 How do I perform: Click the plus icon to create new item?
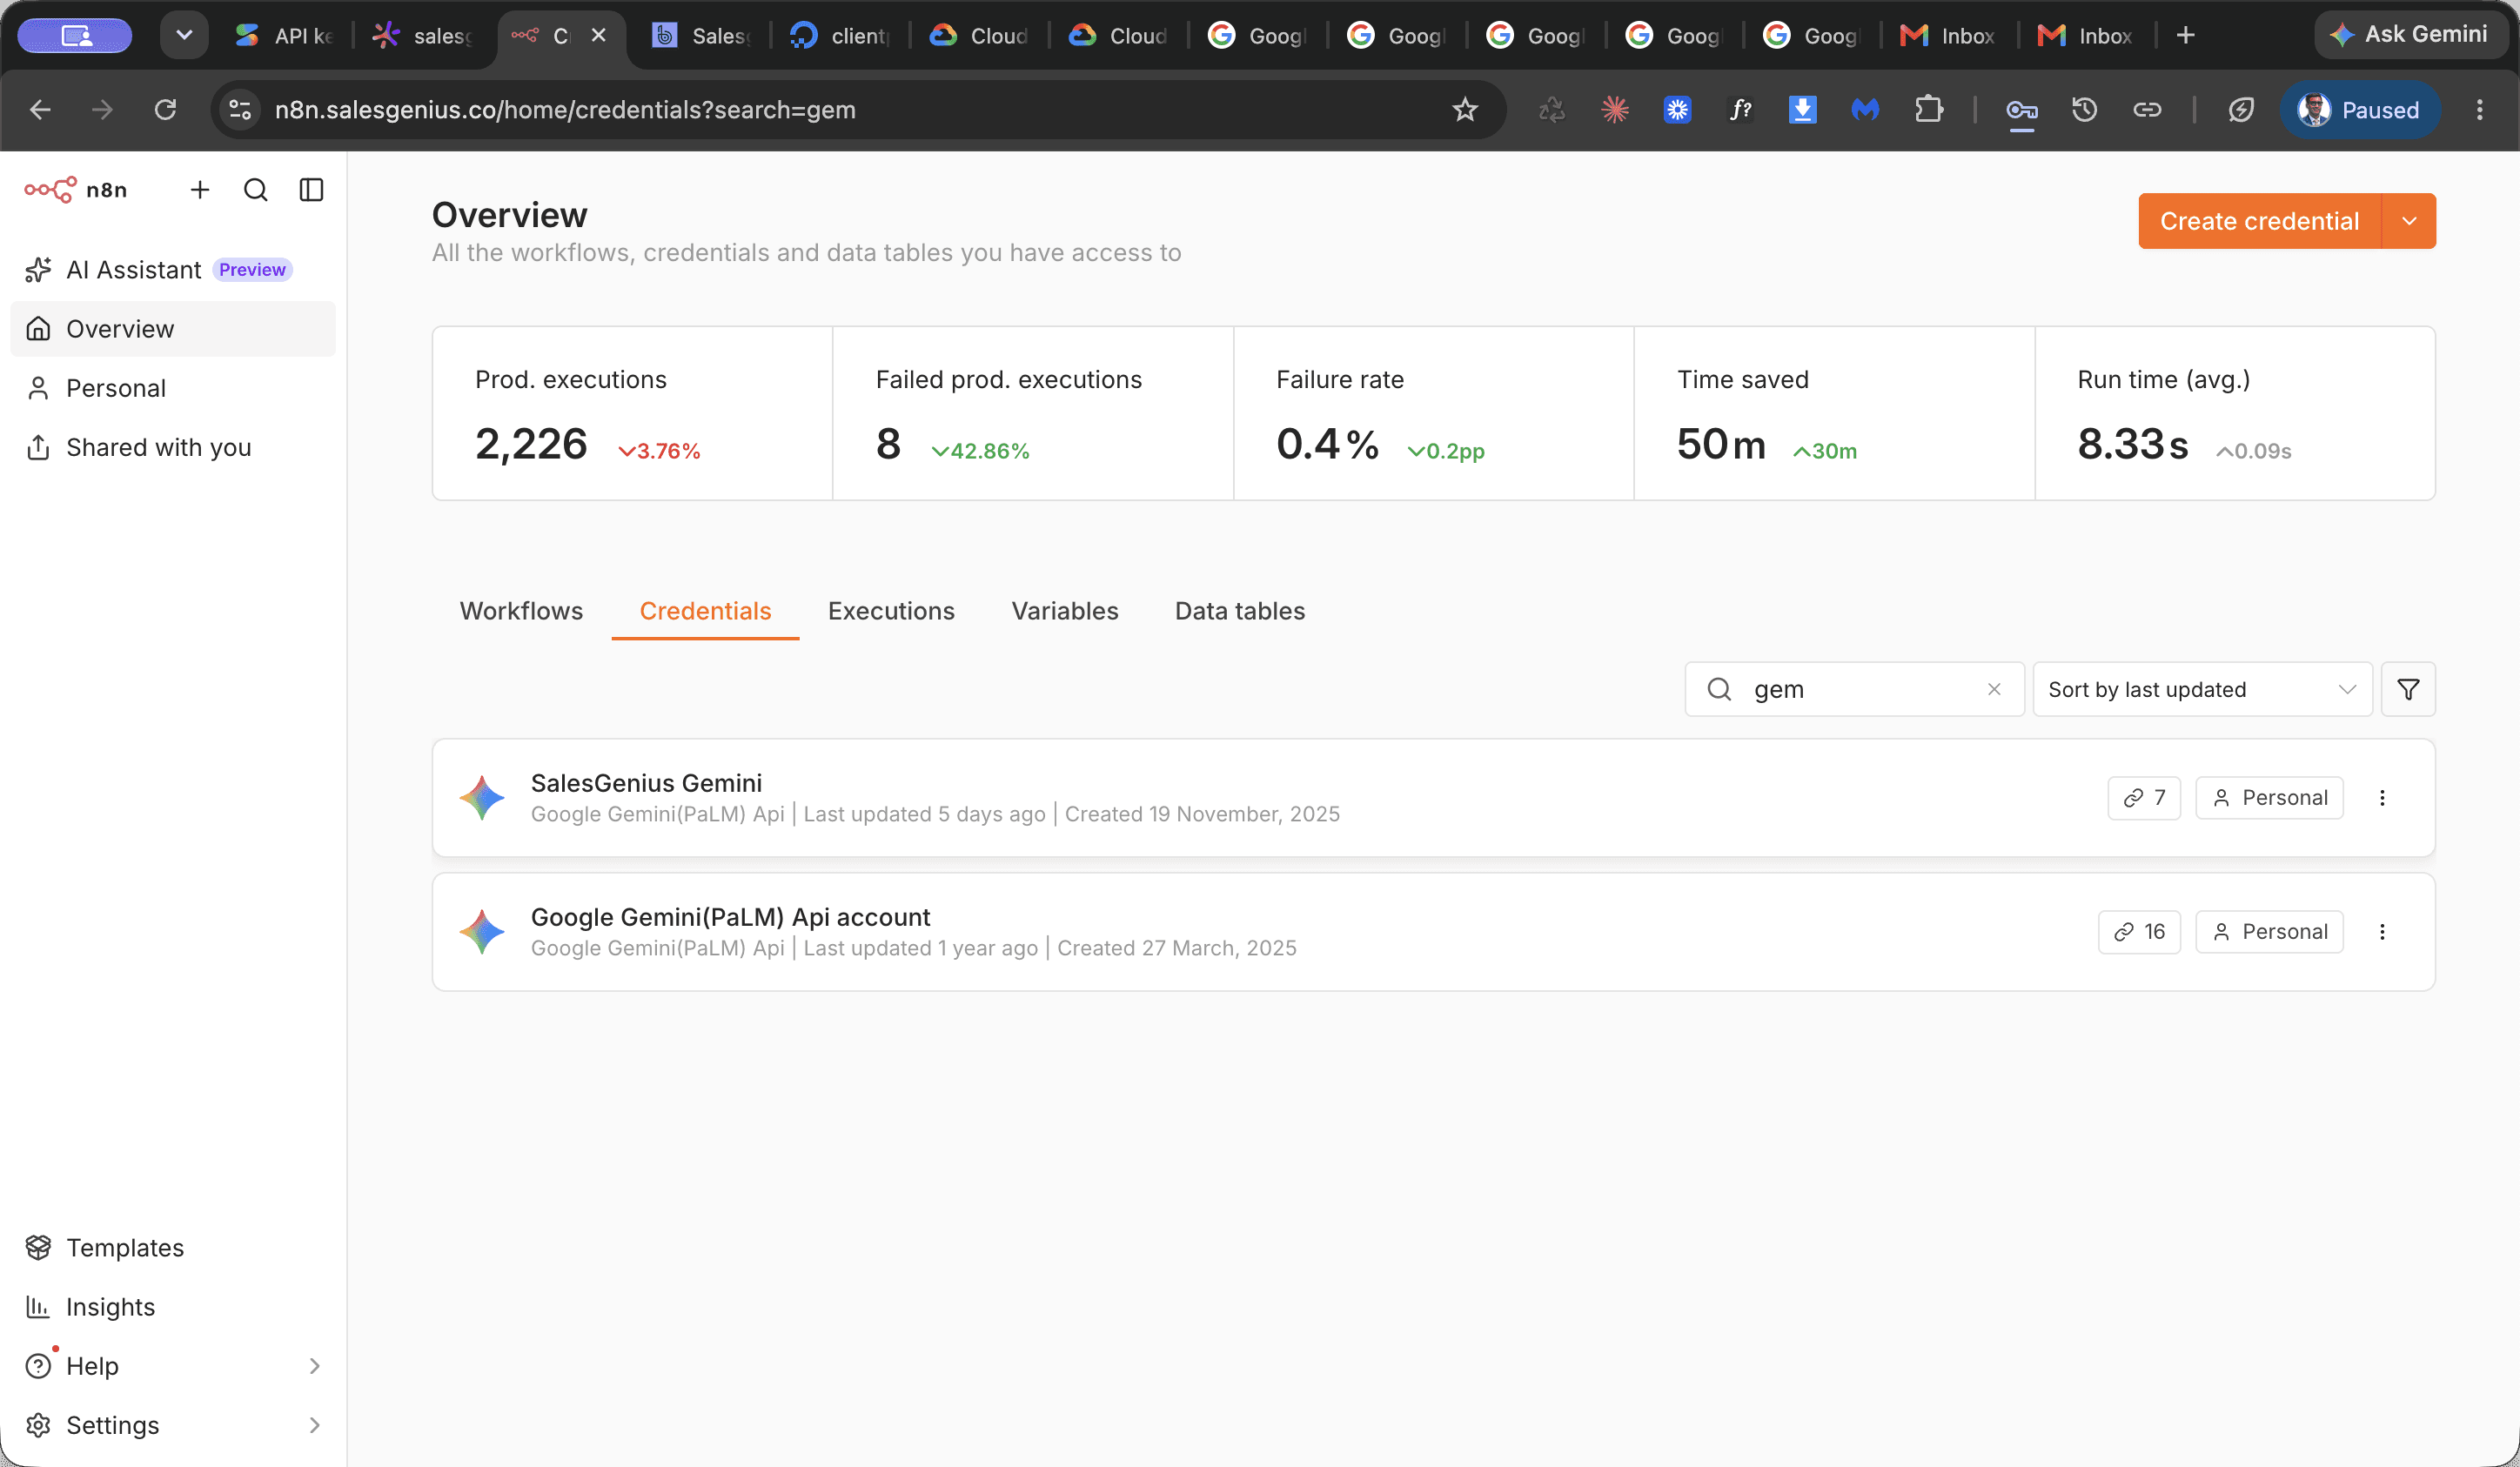pos(200,190)
